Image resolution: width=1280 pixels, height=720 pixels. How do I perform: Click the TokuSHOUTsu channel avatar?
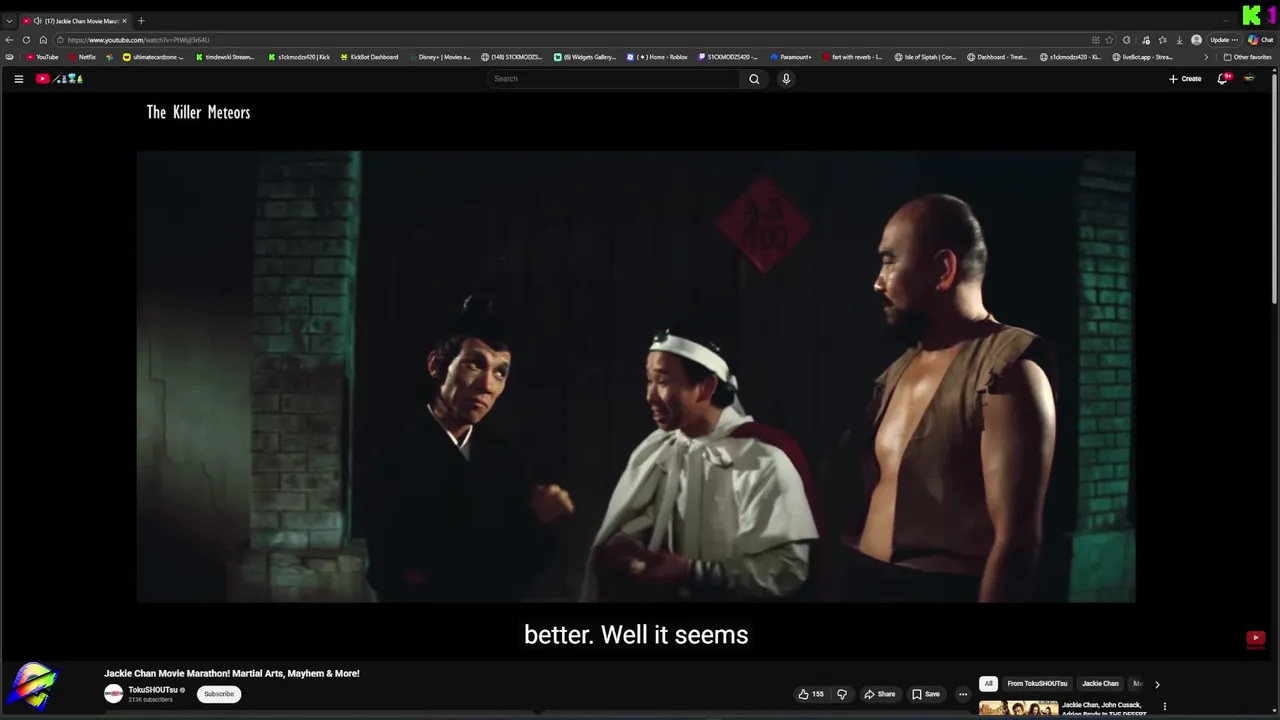point(113,694)
